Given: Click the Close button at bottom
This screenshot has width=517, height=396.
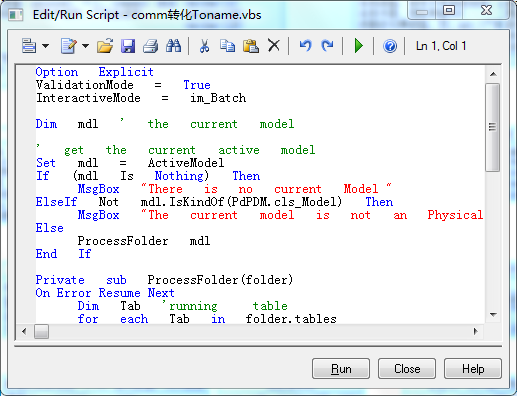Looking at the screenshot, I should pyautogui.click(x=407, y=369).
